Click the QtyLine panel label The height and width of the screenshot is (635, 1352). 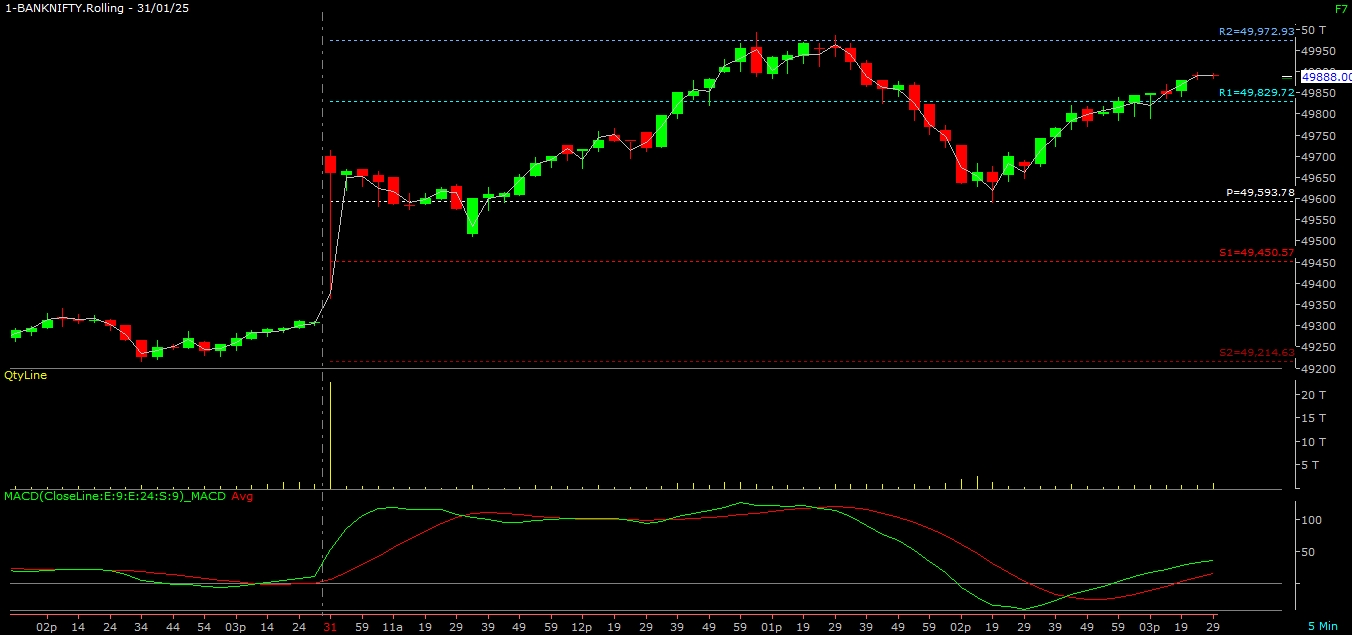(x=26, y=375)
